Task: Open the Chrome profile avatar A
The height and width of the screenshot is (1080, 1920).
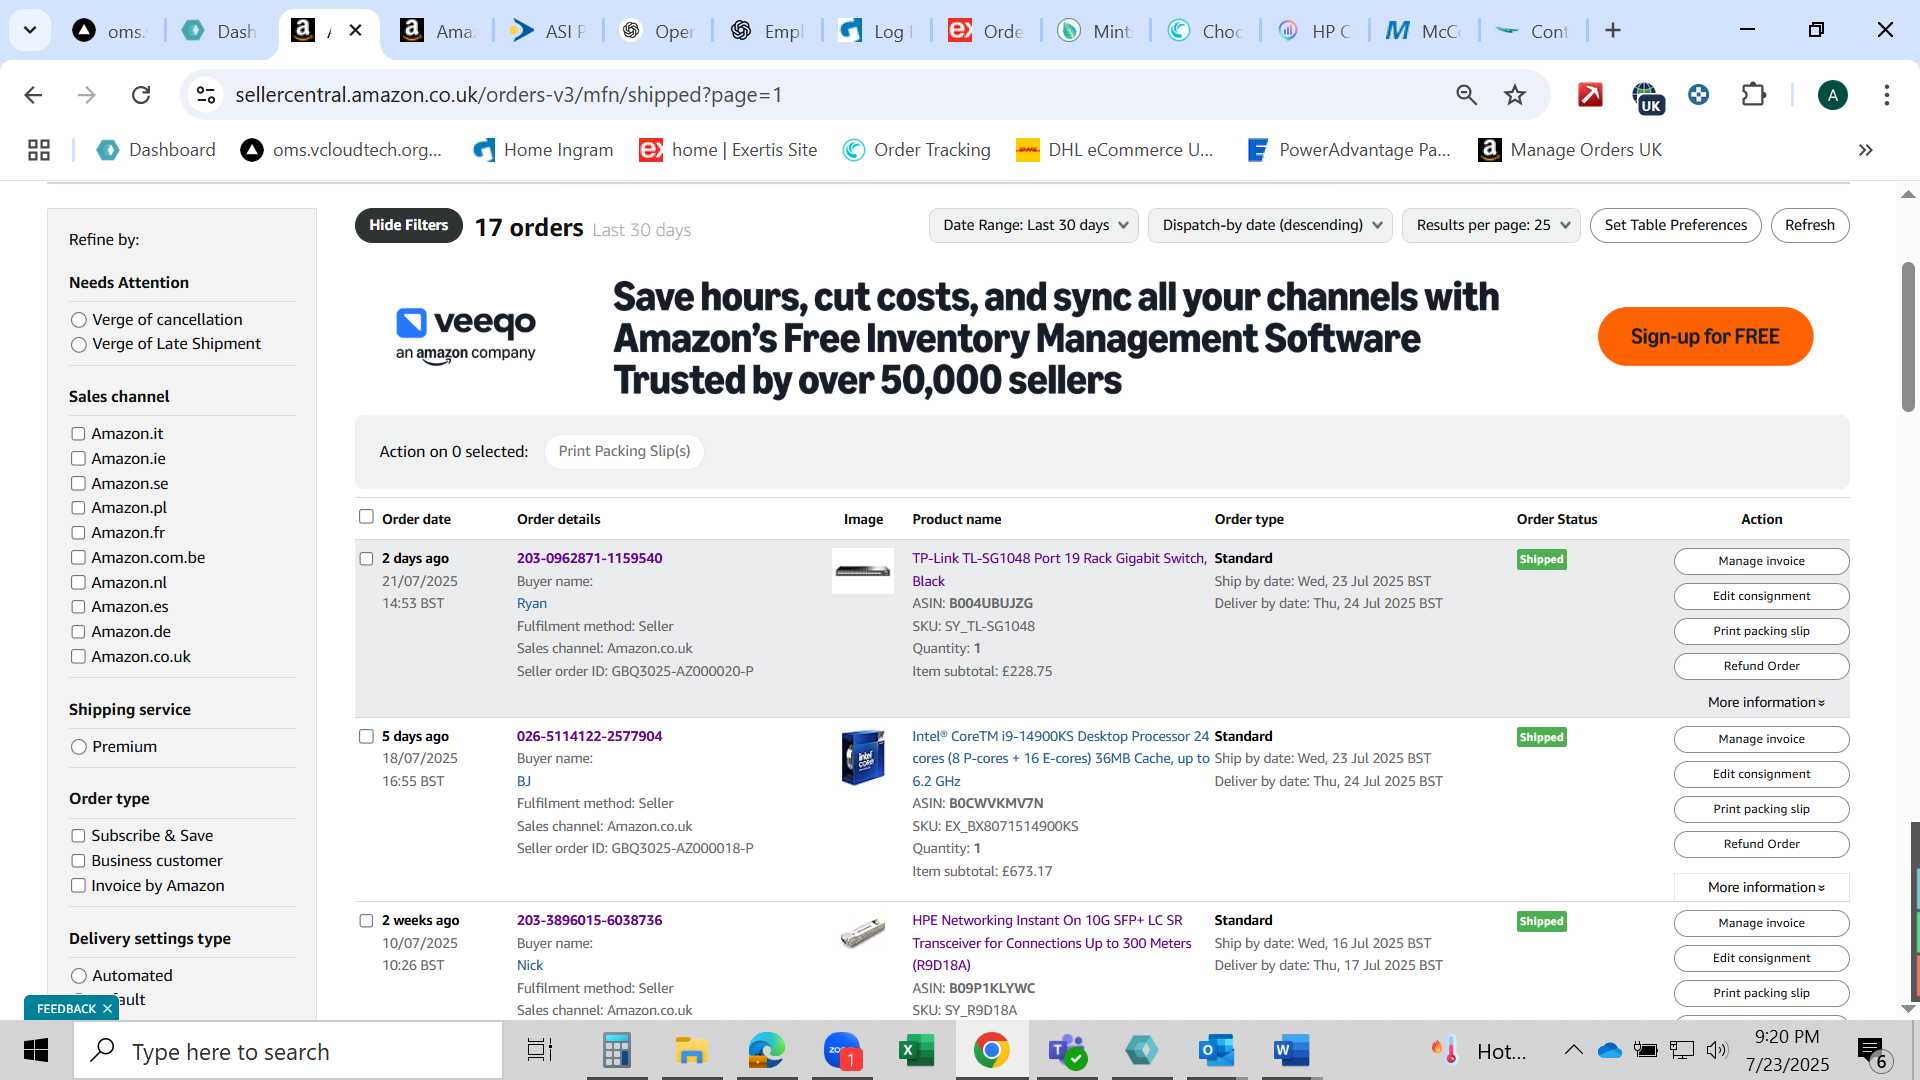Action: [1832, 95]
